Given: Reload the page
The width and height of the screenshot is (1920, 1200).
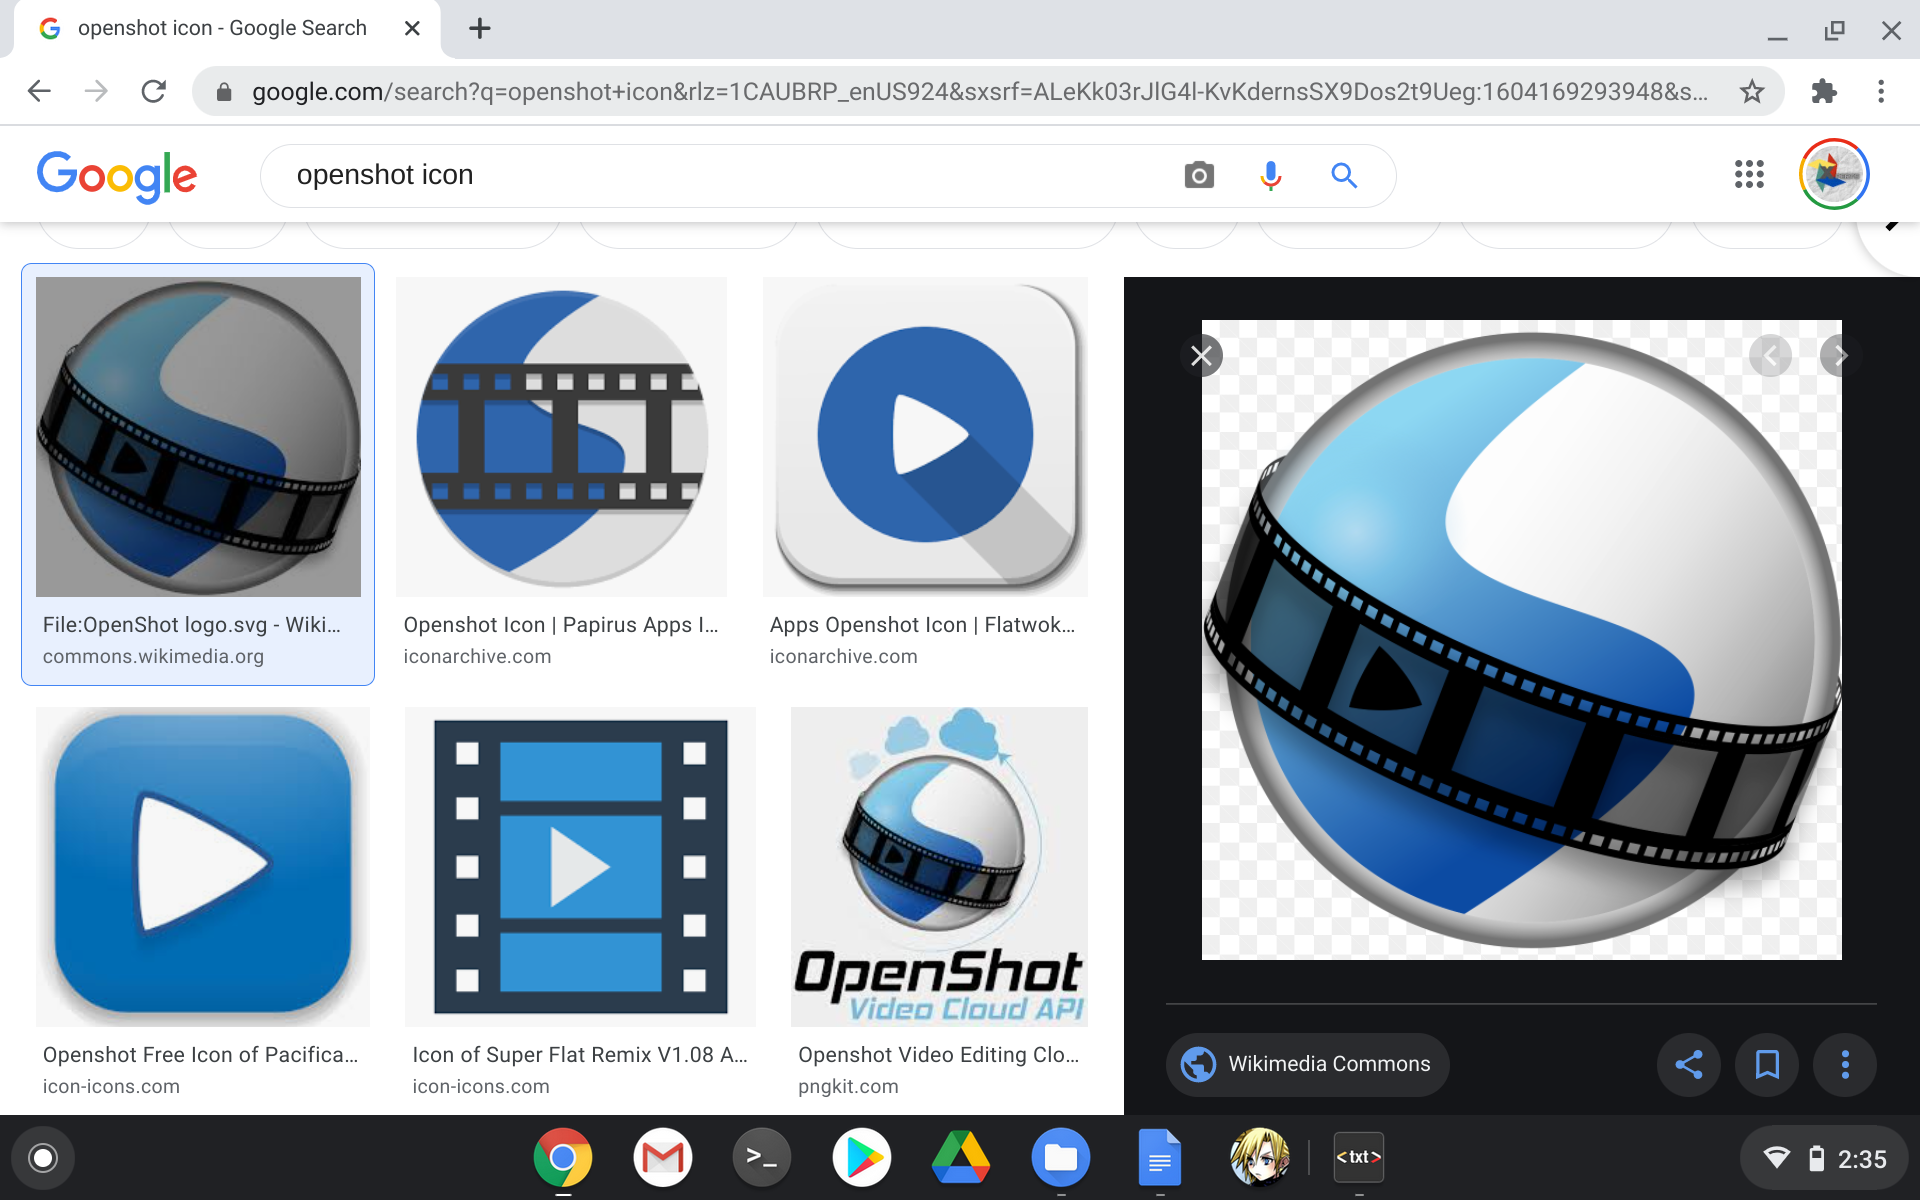Looking at the screenshot, I should [153, 91].
